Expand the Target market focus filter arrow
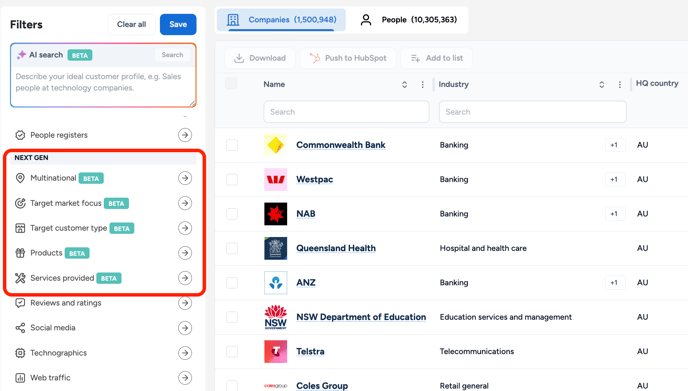The image size is (688, 391). [185, 203]
